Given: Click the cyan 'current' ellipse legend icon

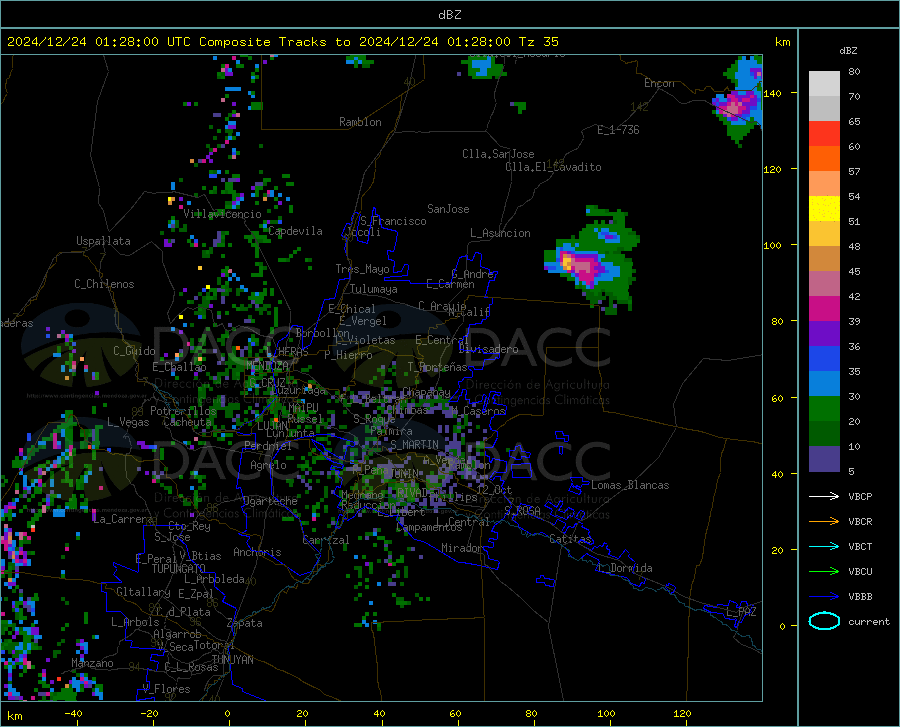Looking at the screenshot, I should [824, 621].
